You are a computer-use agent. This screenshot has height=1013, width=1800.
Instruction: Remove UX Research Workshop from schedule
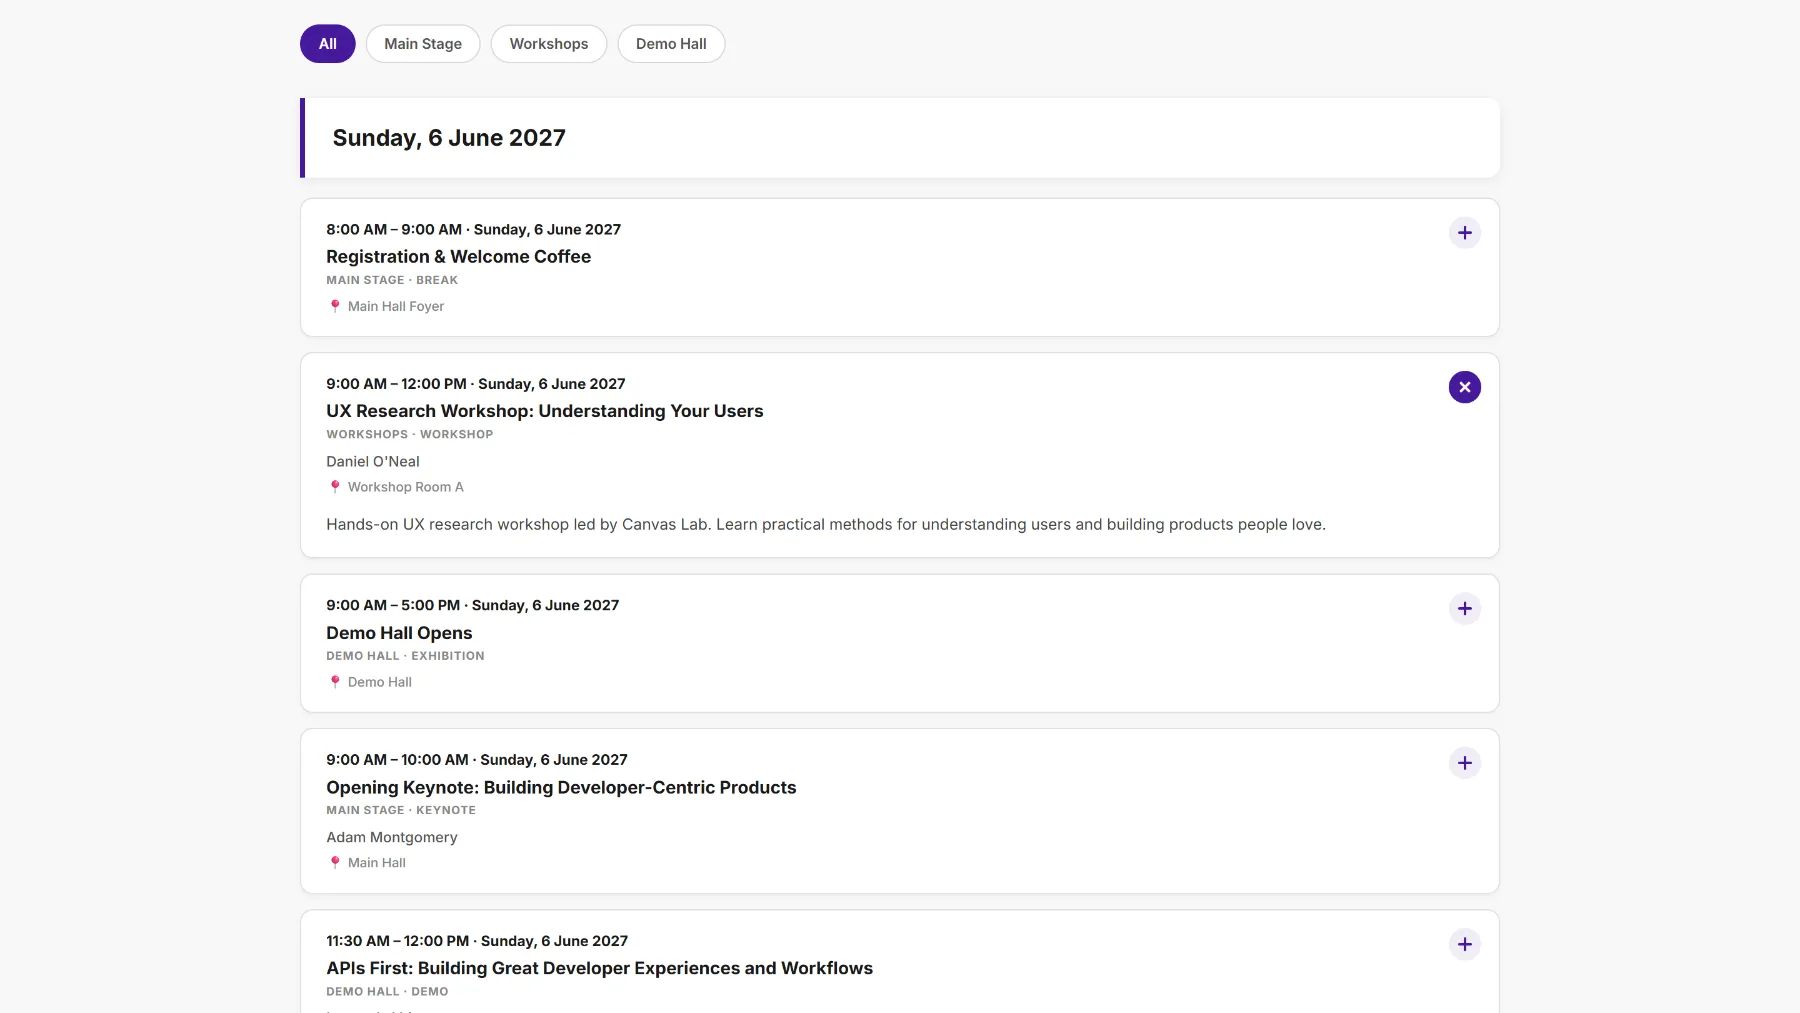click(x=1464, y=387)
